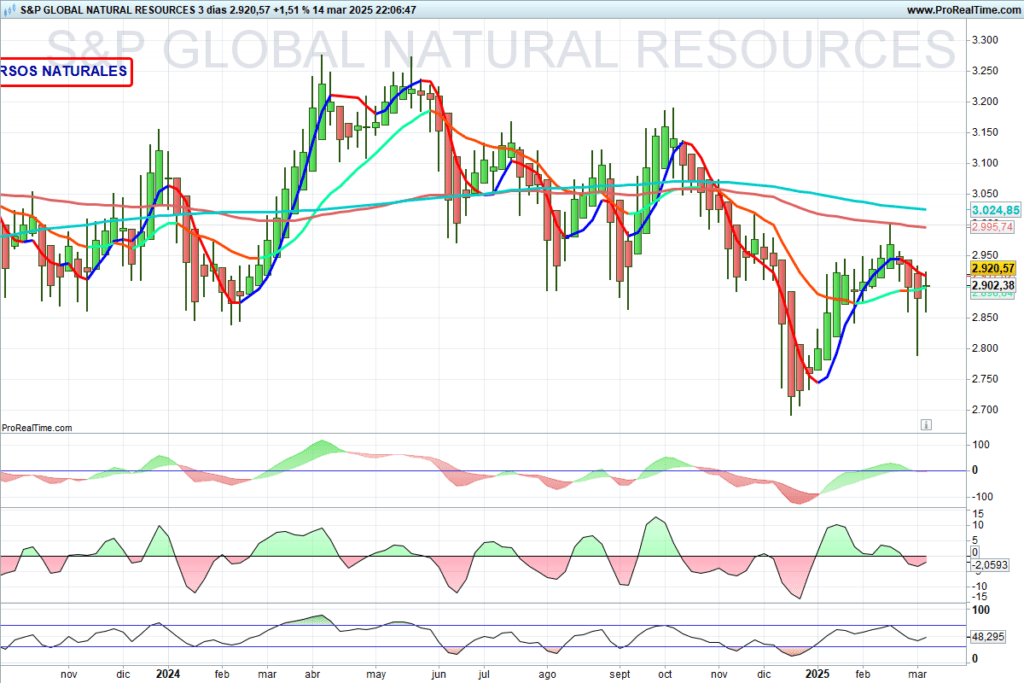Click the 3.100 price axis label
Viewport: 1024px width, 683px height.
985,163
